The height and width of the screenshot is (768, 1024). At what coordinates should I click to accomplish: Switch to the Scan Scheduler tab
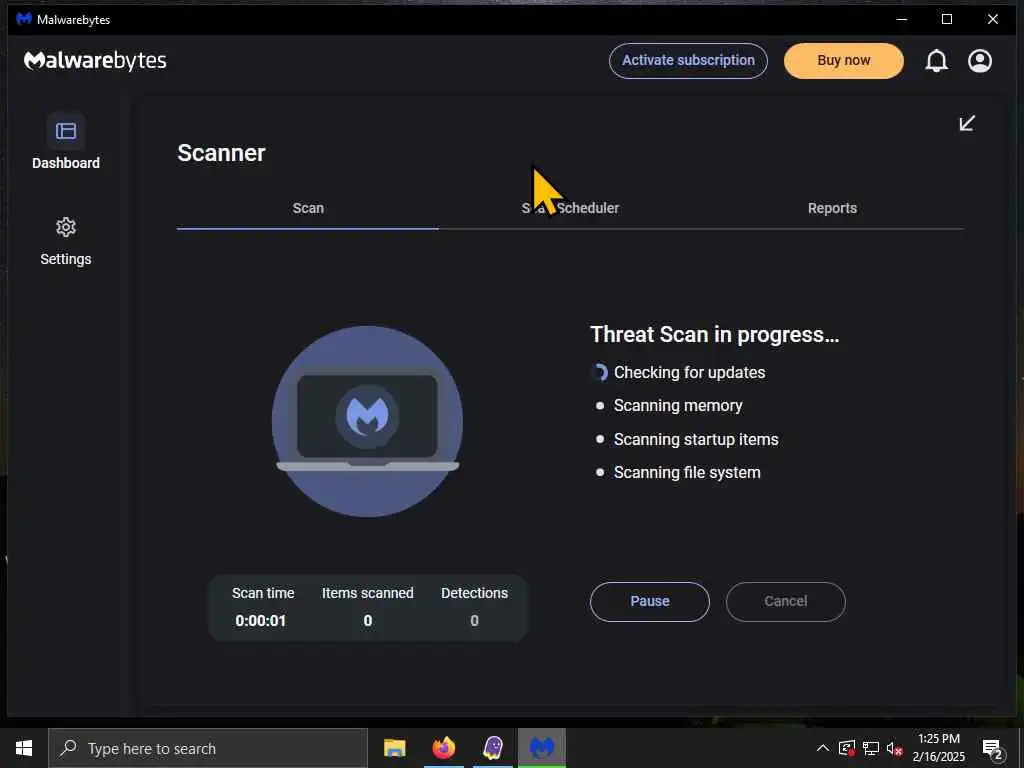point(570,208)
